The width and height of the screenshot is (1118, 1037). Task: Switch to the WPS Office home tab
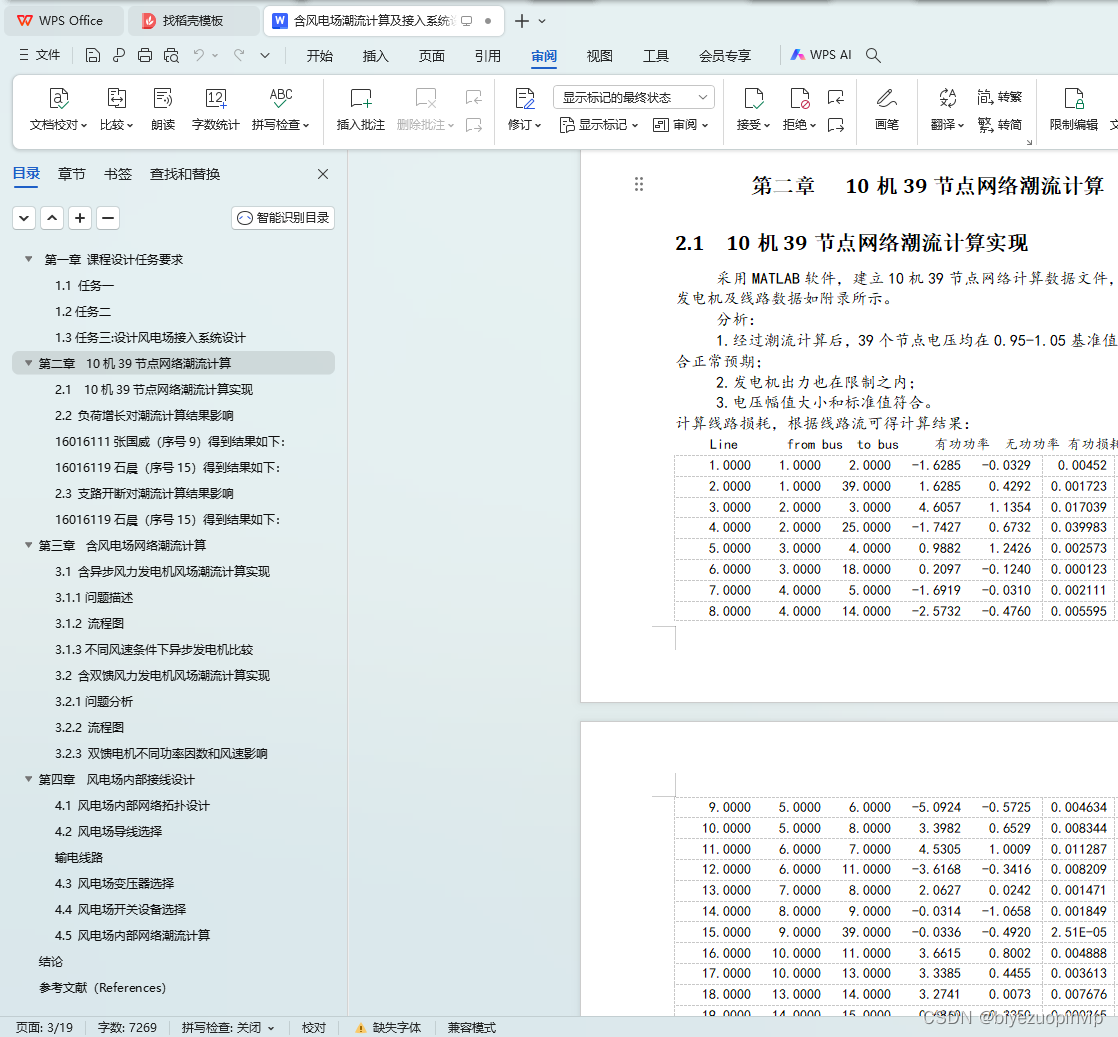point(63,21)
